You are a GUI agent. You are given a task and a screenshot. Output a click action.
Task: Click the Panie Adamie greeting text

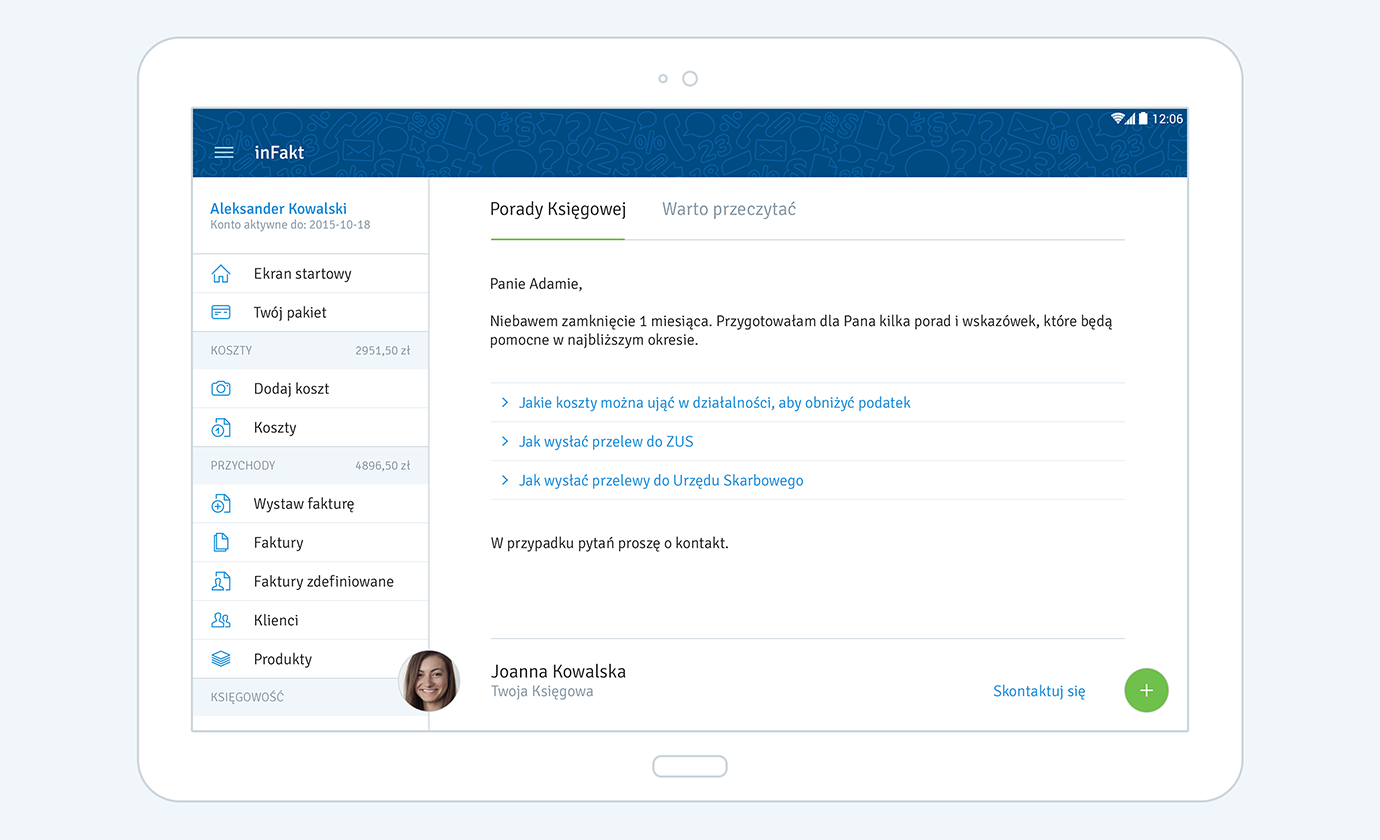click(536, 284)
